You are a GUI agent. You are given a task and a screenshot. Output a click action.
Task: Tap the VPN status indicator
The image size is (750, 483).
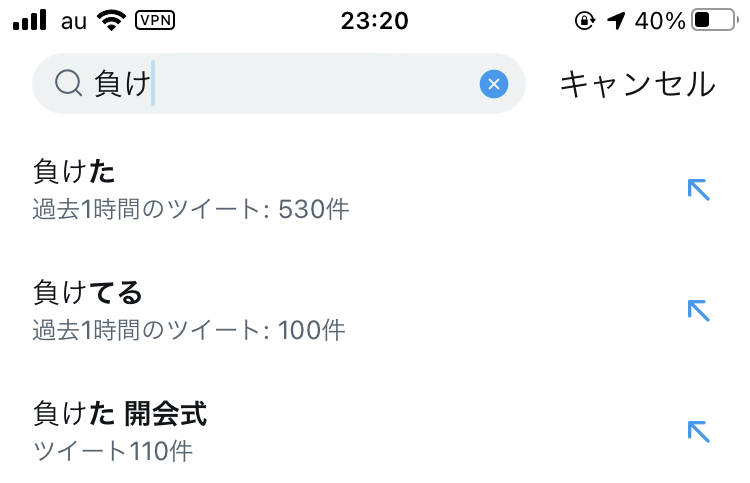pos(155,20)
